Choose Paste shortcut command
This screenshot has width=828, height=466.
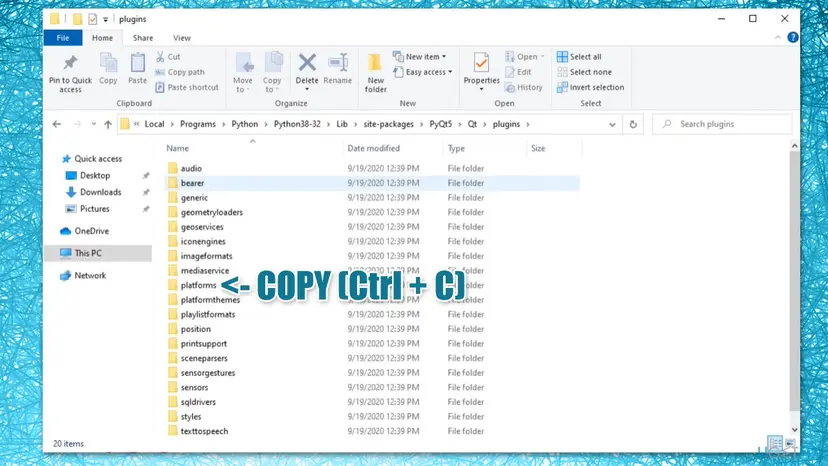187,87
